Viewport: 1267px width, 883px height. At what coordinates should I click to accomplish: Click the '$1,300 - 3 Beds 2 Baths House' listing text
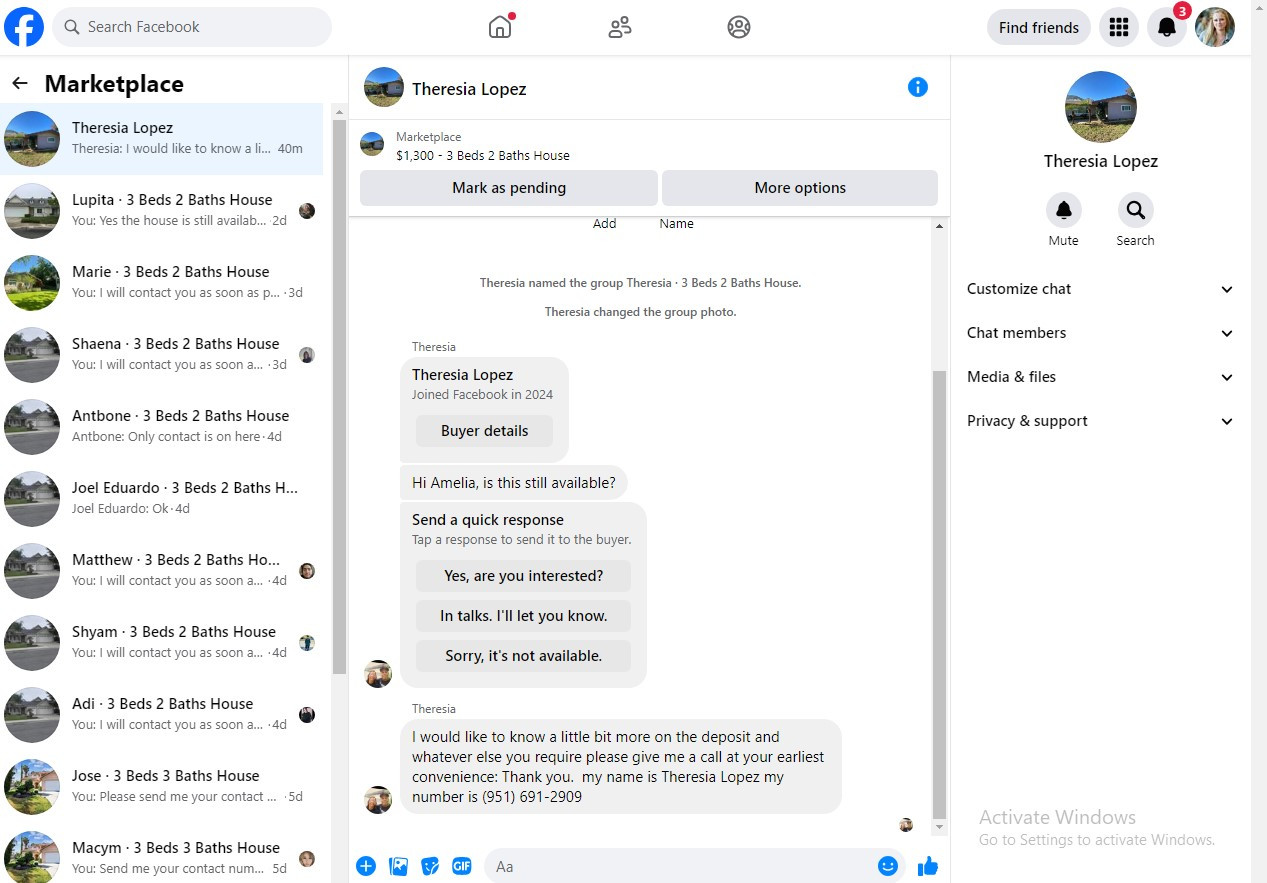483,156
